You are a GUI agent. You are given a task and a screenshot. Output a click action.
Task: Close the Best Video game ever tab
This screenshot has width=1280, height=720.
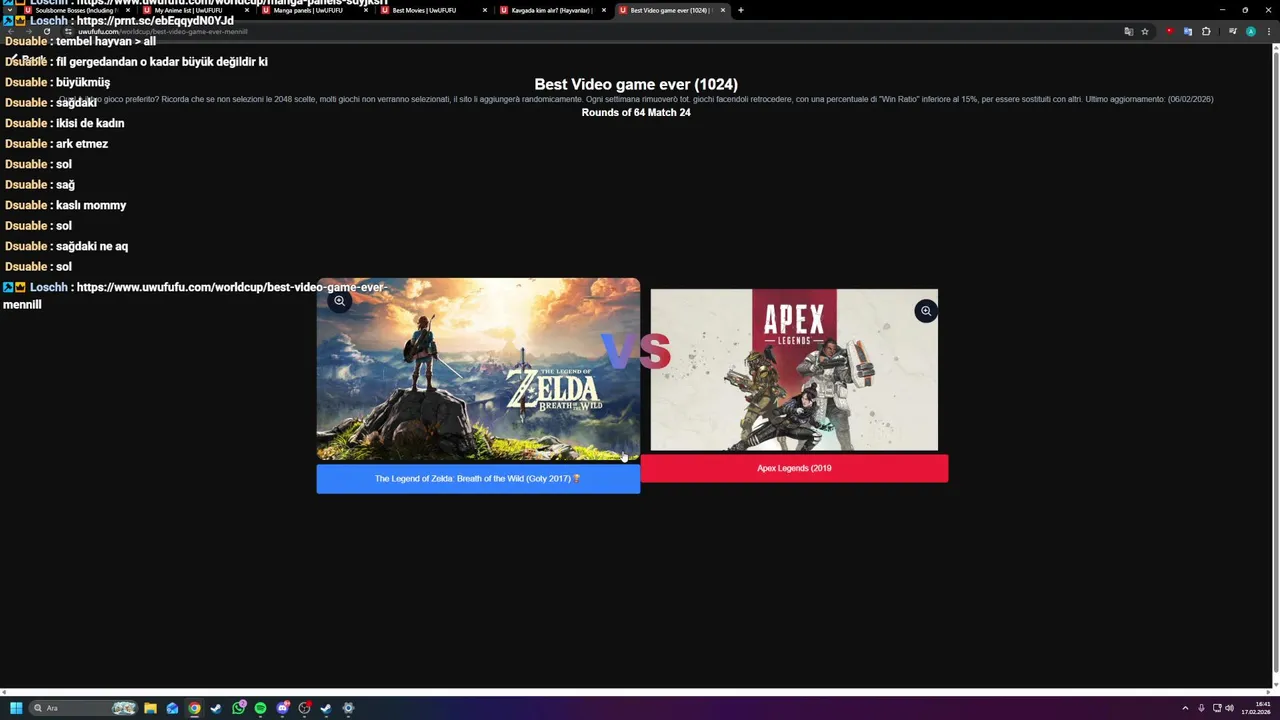pos(723,10)
